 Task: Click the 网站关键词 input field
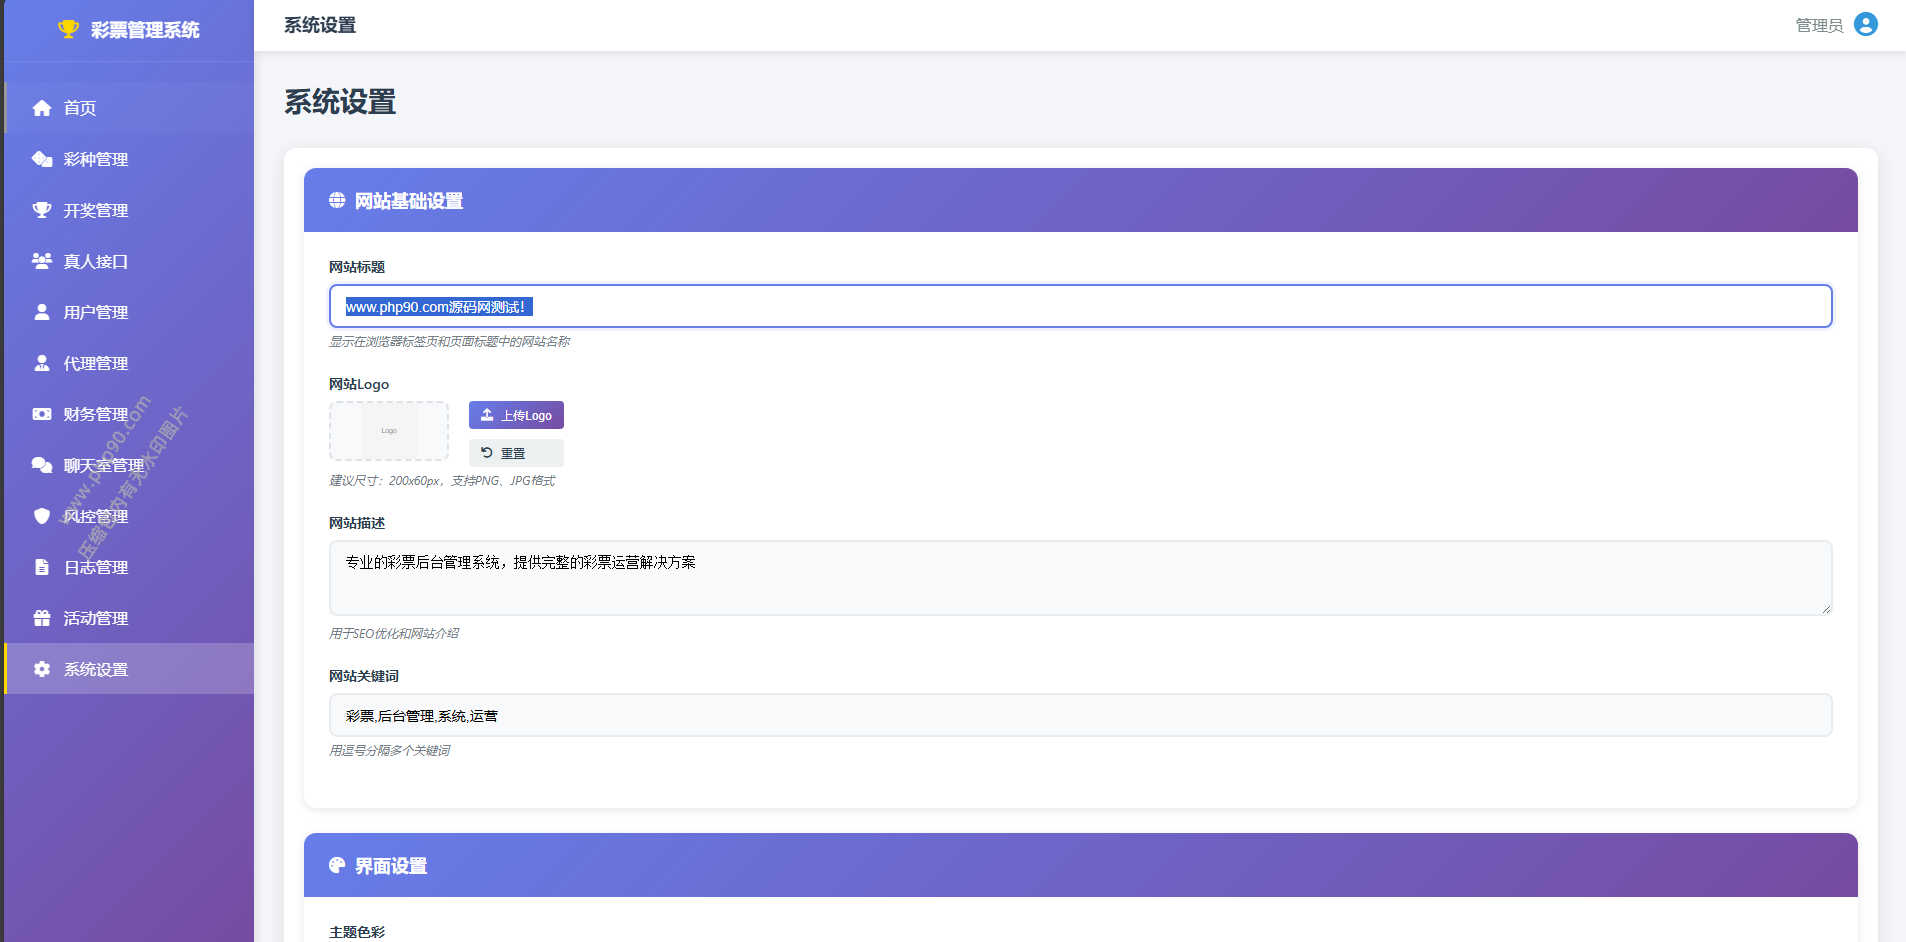pyautogui.click(x=1080, y=716)
